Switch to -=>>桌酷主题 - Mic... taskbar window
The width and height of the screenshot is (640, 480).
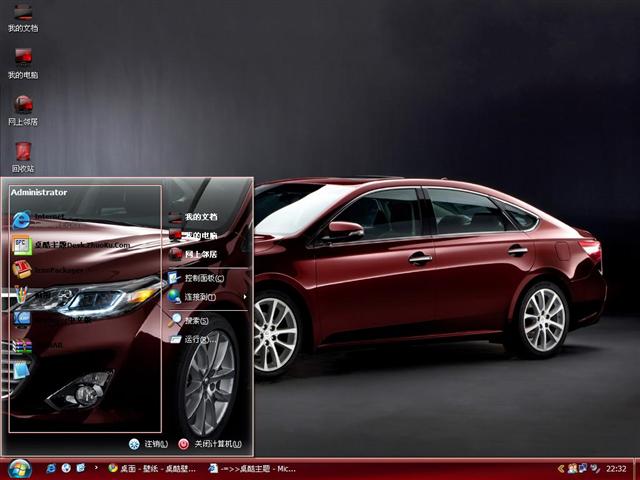pyautogui.click(x=252, y=469)
